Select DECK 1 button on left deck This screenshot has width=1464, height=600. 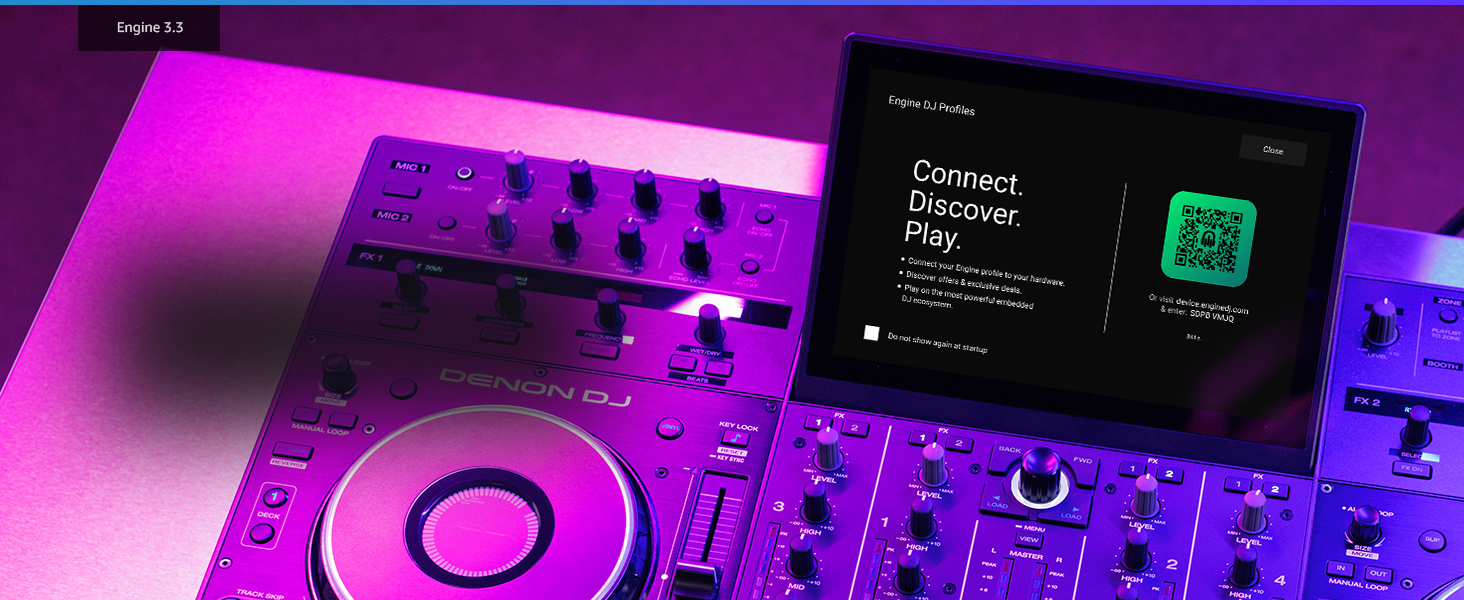coord(275,496)
